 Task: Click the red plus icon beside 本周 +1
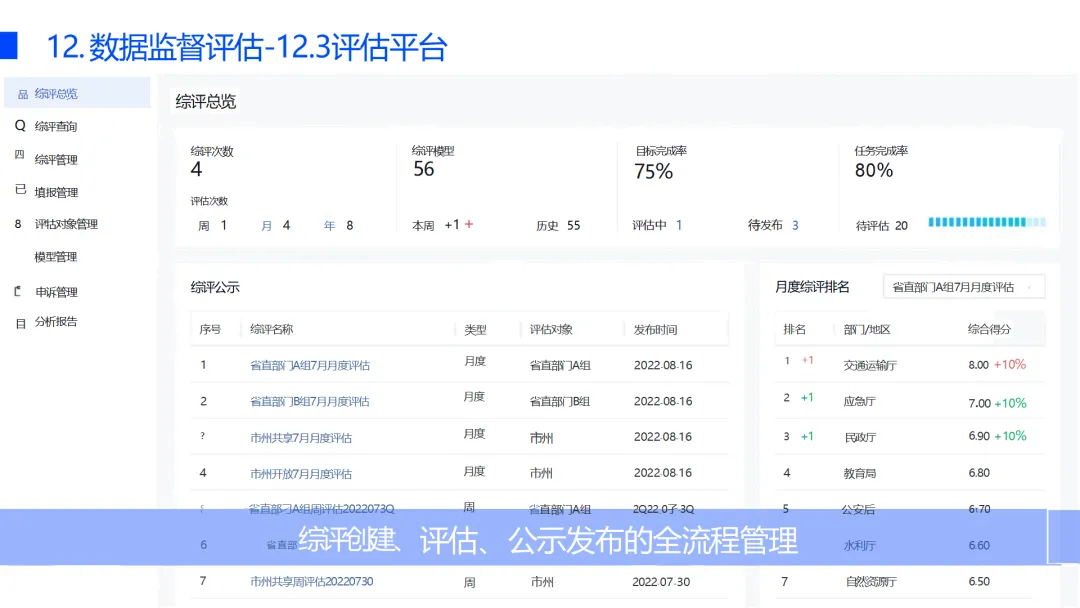click(469, 224)
